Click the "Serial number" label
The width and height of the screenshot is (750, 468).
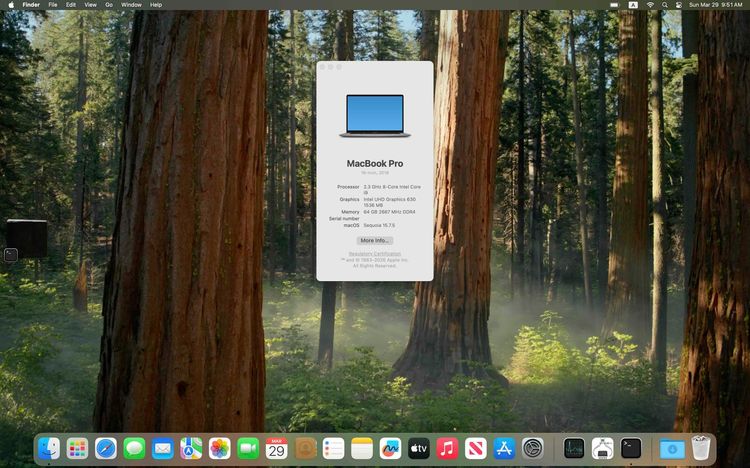(344, 218)
